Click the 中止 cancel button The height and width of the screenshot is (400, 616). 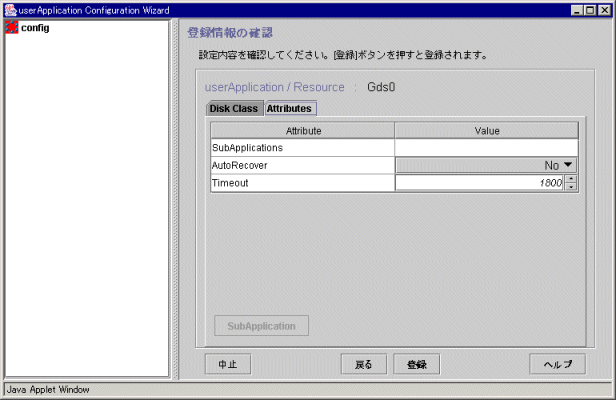[x=227, y=364]
